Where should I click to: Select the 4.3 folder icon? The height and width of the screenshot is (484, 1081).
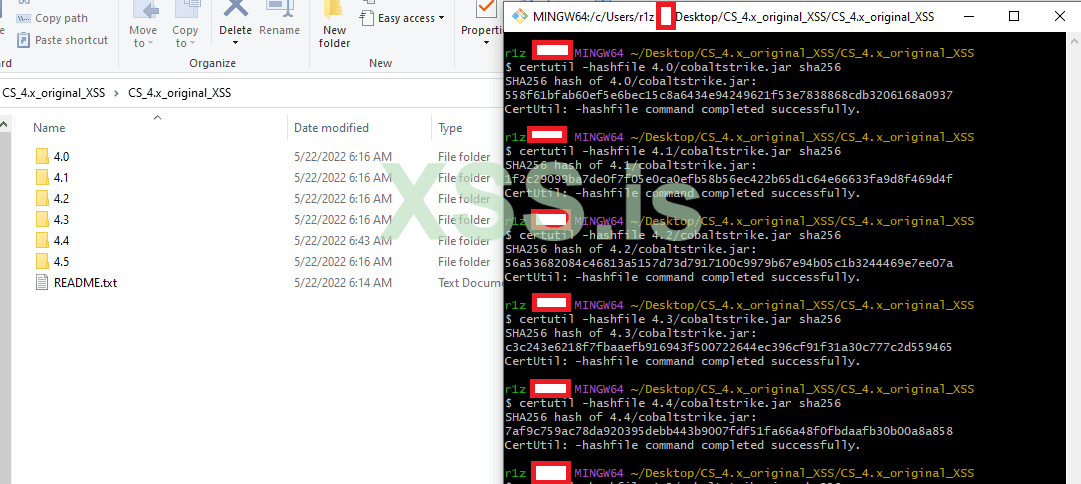click(43, 220)
